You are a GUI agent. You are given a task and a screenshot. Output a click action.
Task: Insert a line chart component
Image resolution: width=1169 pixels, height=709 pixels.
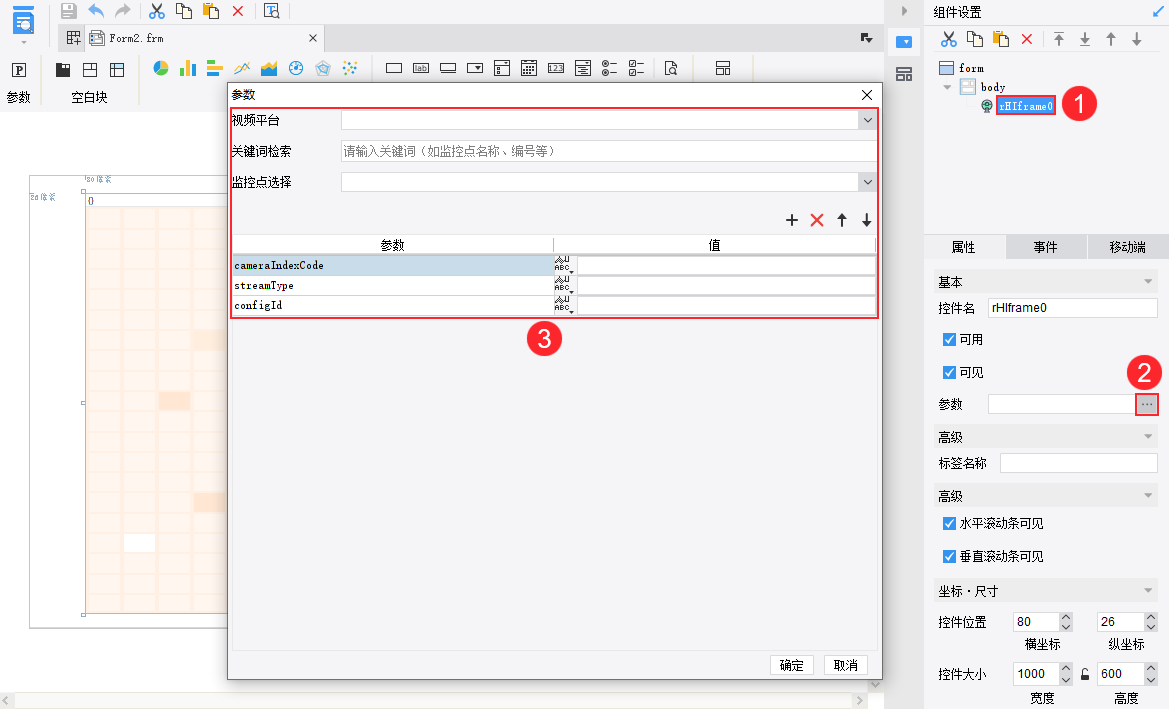click(x=242, y=69)
